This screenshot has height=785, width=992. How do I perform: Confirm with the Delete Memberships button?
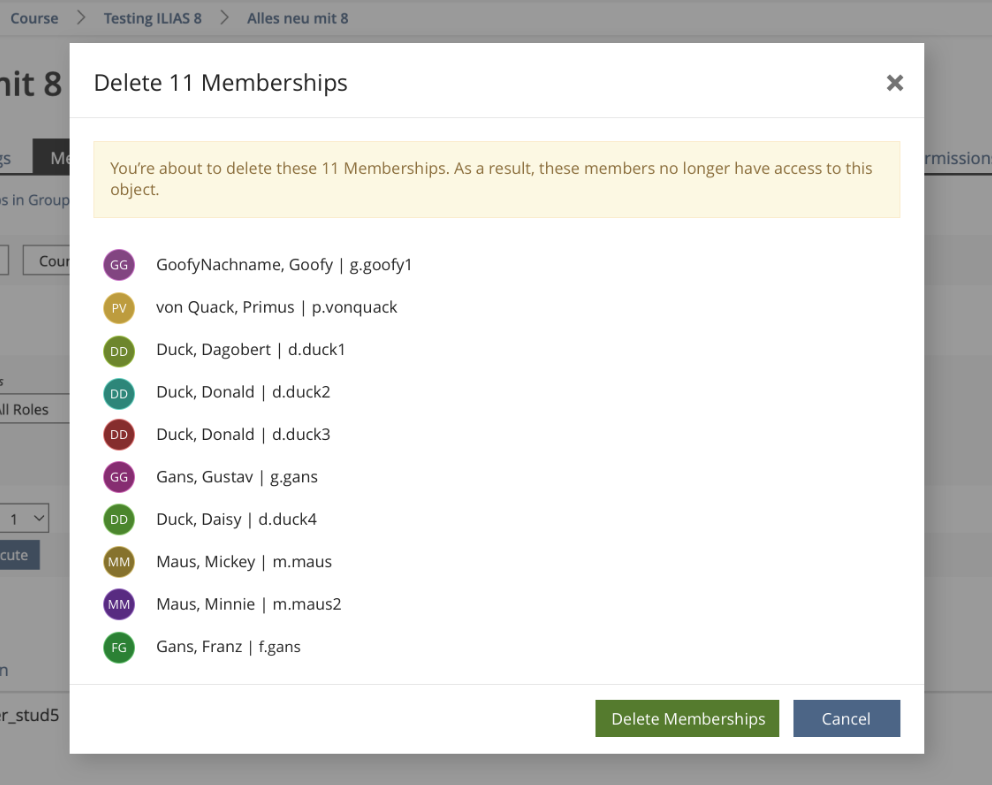687,719
